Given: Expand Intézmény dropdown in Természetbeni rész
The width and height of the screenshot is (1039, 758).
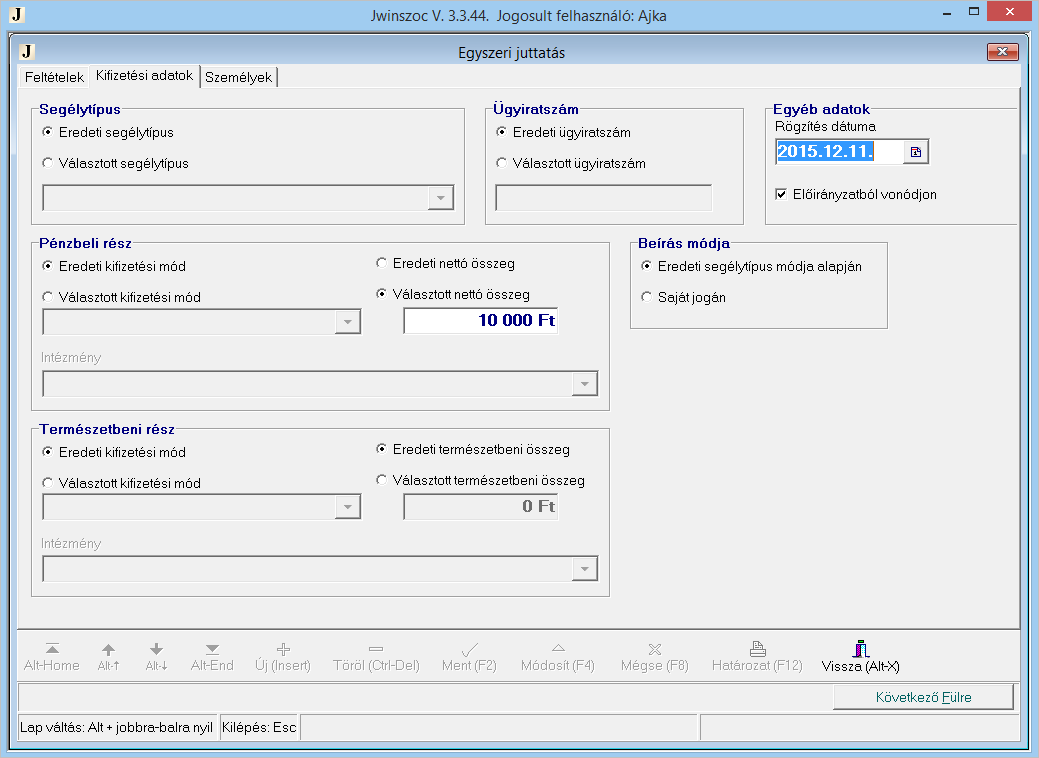Looking at the screenshot, I should tap(584, 569).
